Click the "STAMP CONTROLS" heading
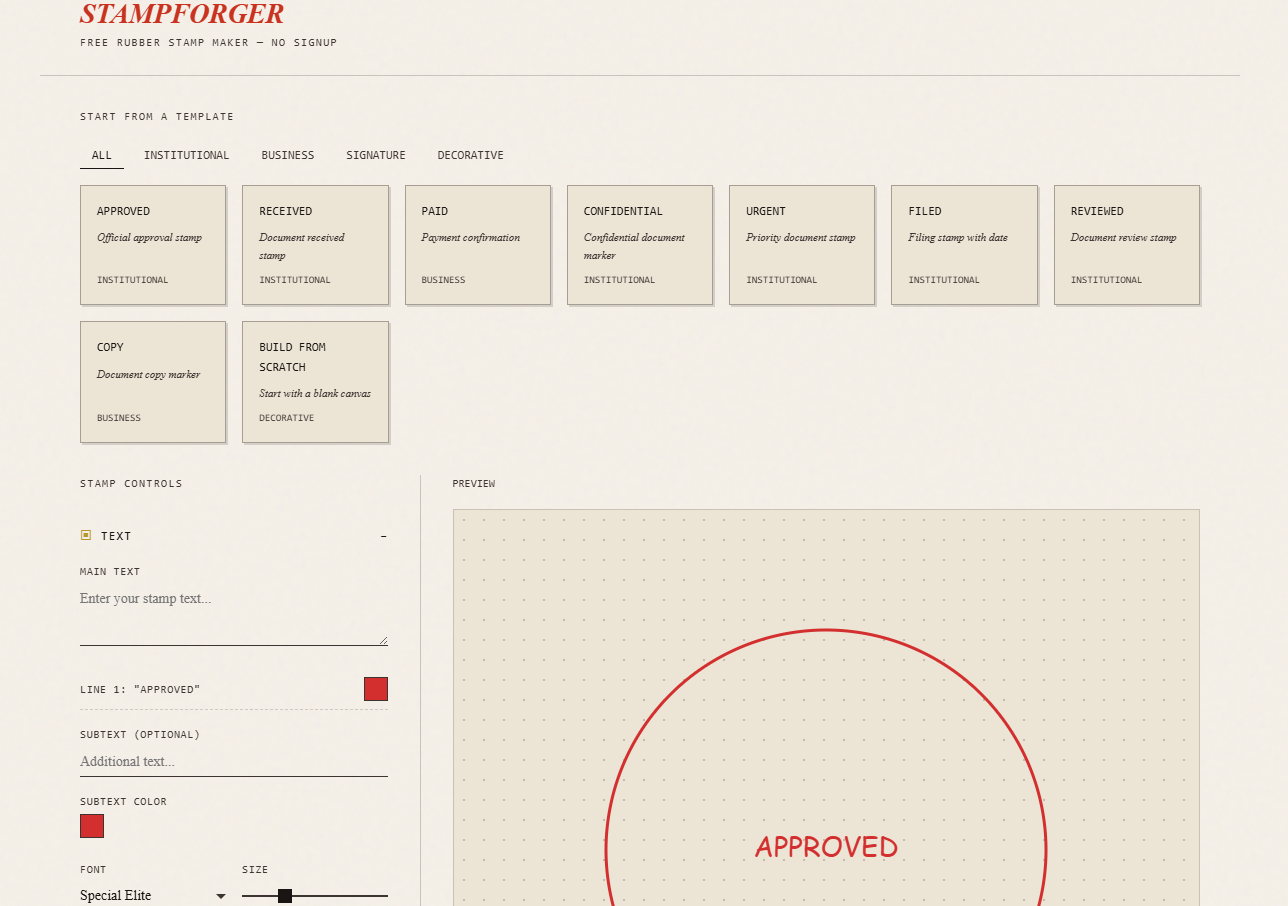The image size is (1288, 906). pos(131,484)
